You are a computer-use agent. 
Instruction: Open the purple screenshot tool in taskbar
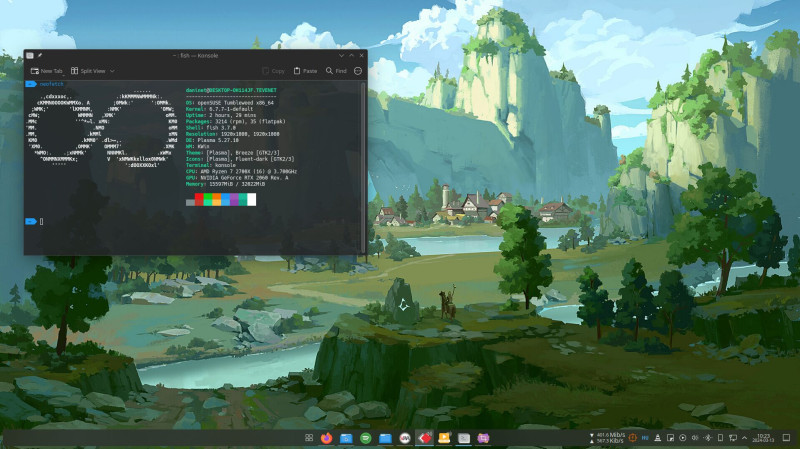click(x=483, y=438)
